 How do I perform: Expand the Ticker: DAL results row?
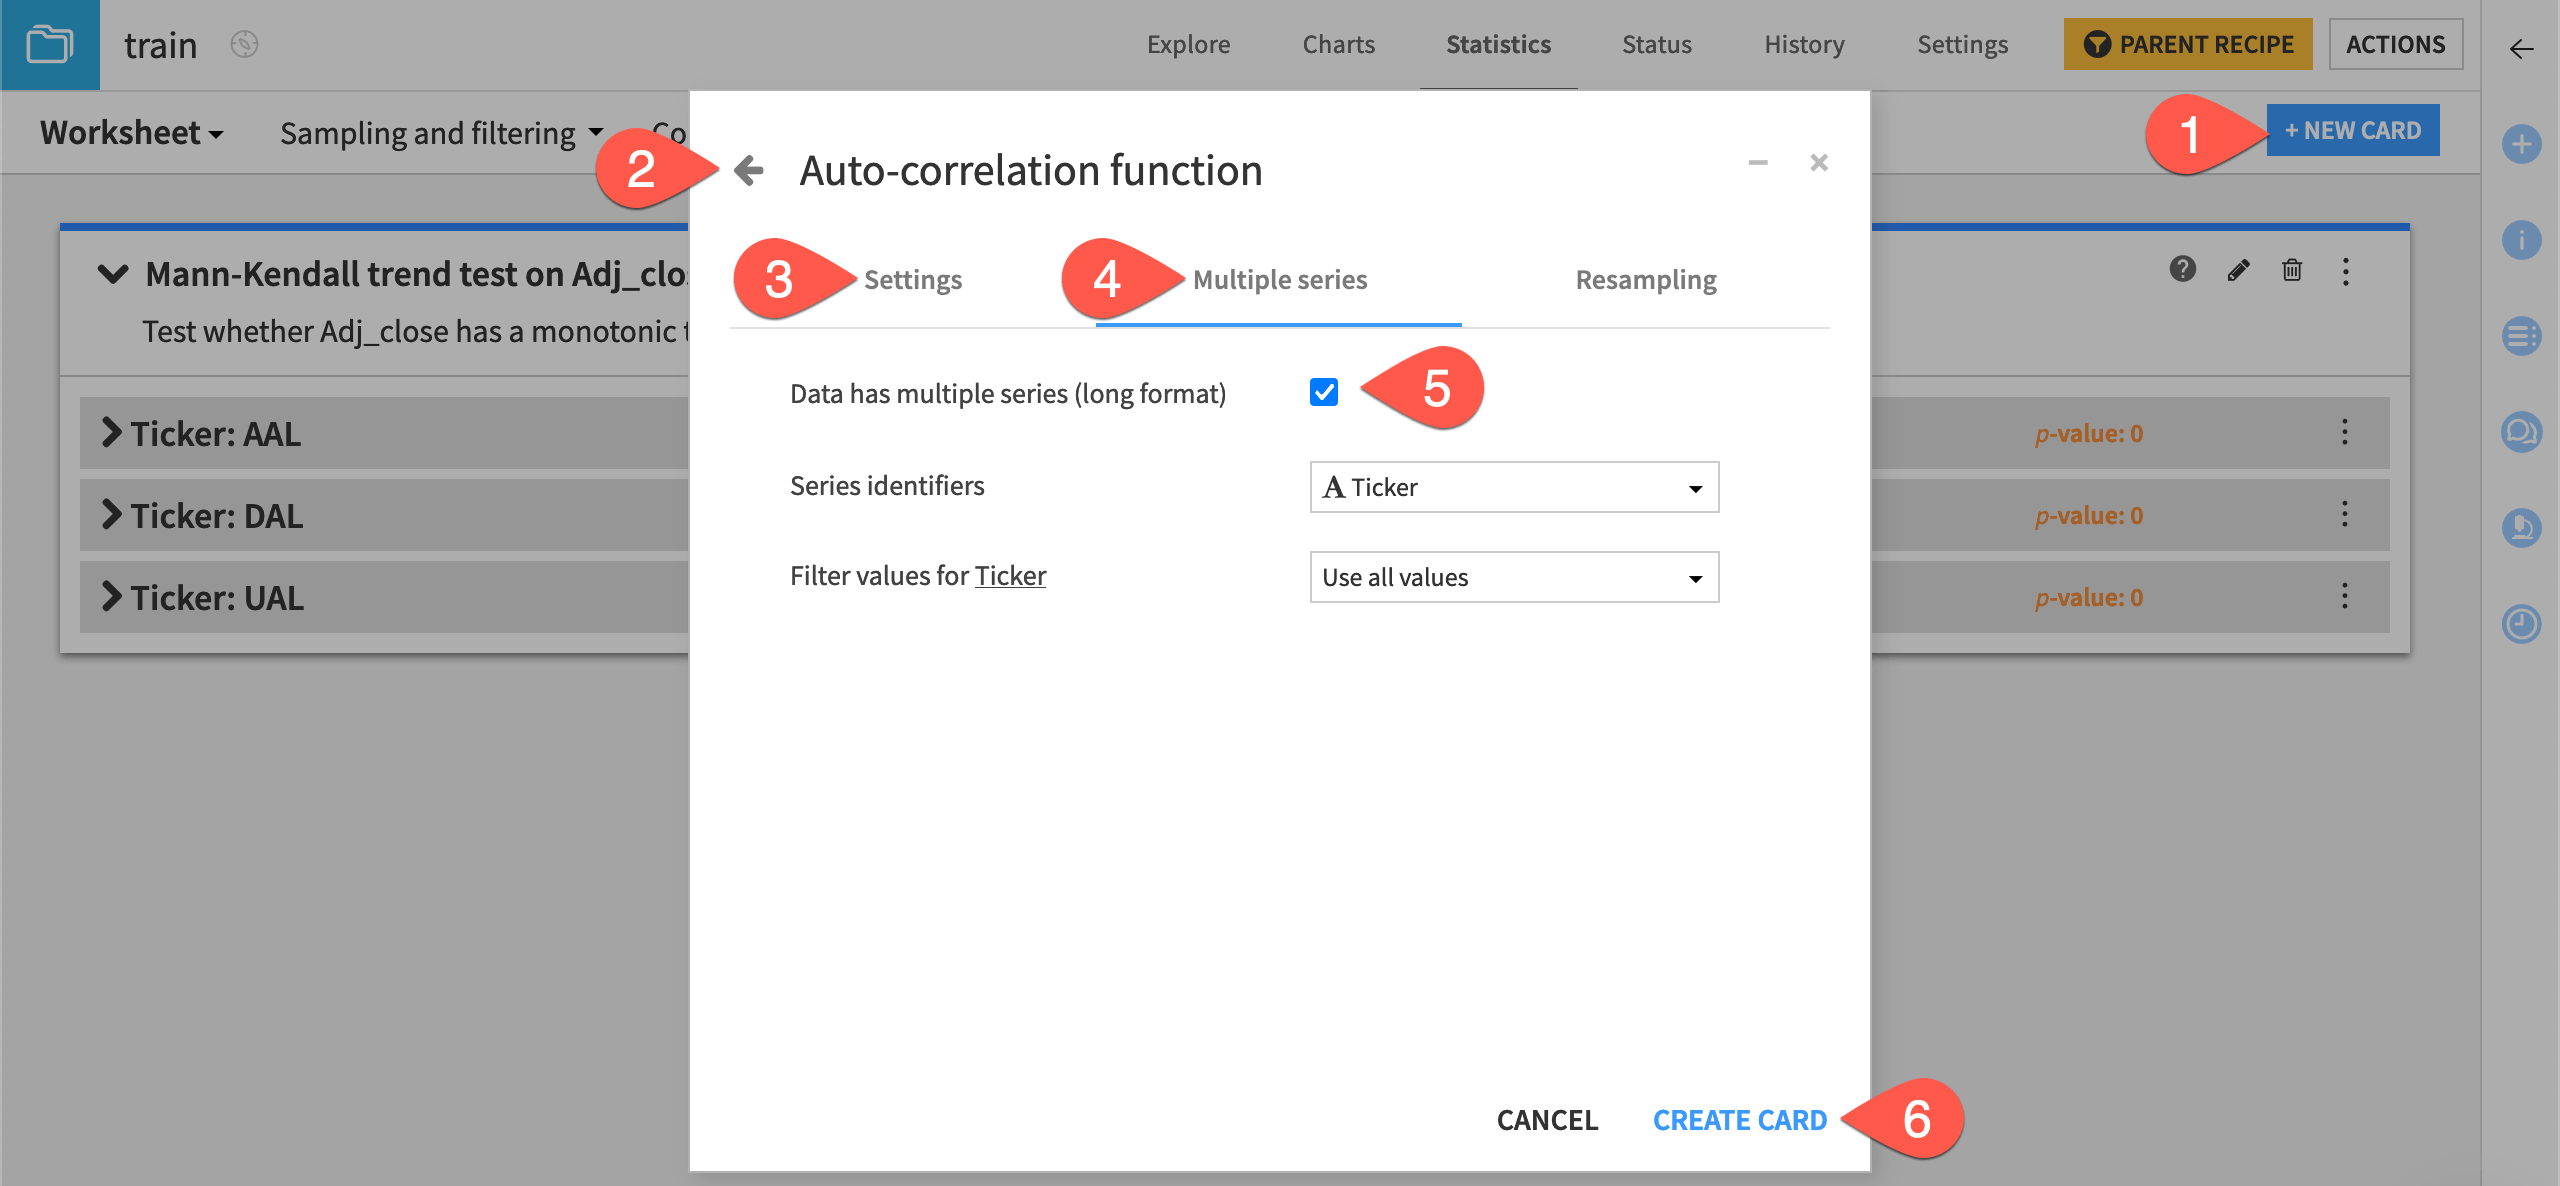point(114,515)
